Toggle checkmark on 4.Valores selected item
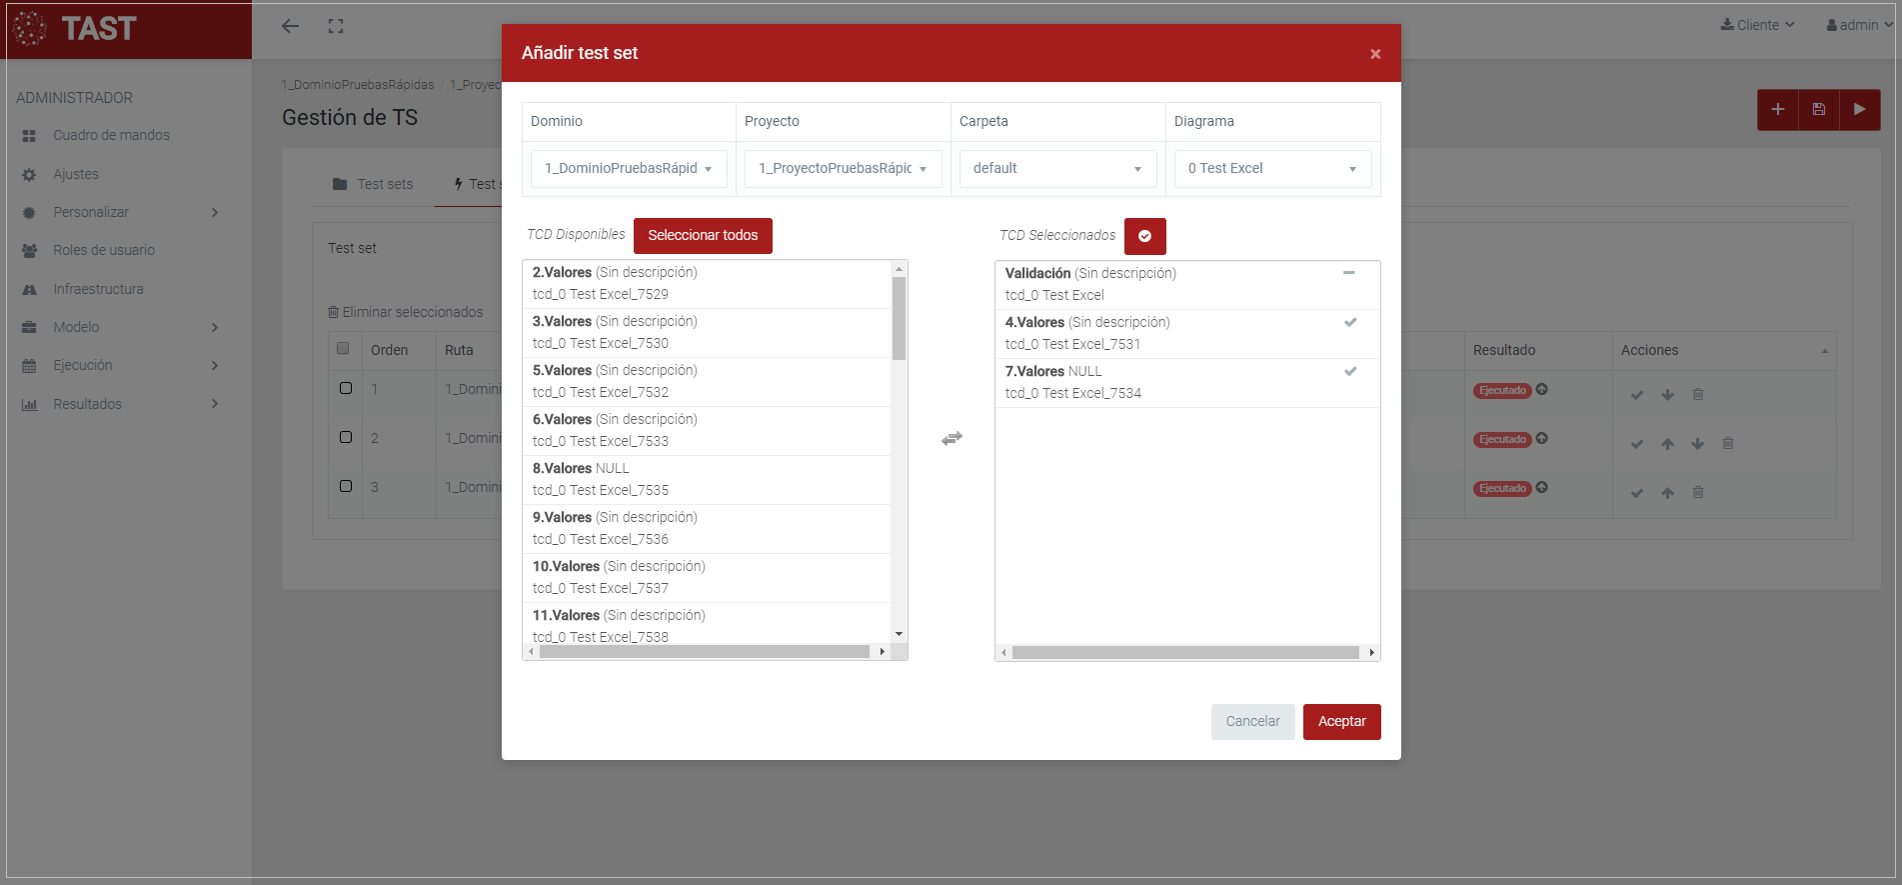The width and height of the screenshot is (1902, 885). coord(1349,322)
